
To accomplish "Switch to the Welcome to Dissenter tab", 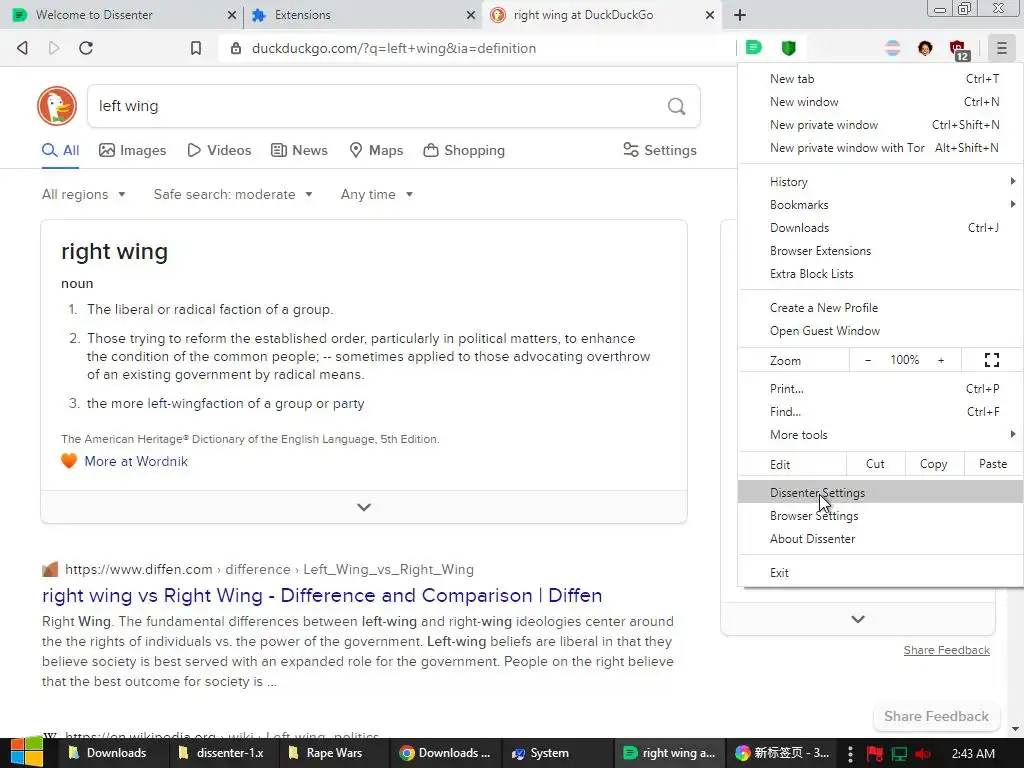I will 120,14.
